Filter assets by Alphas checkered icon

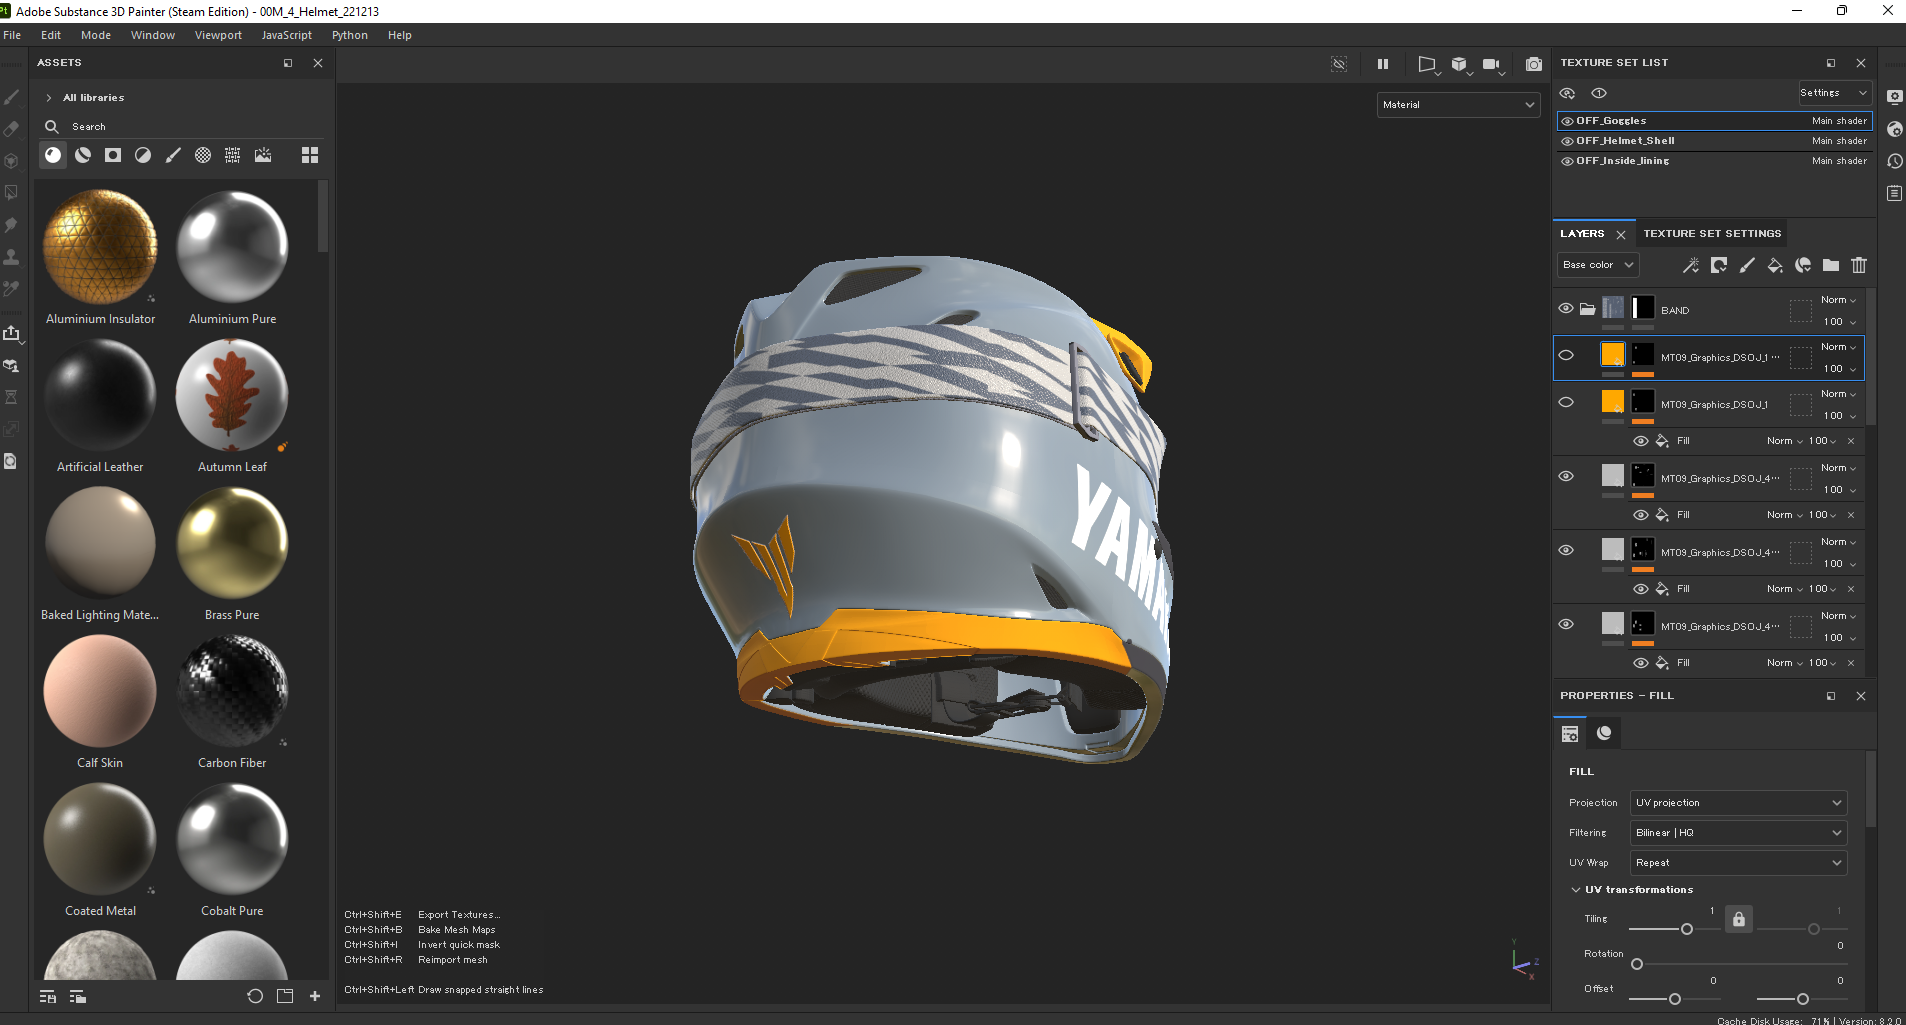pos(203,155)
